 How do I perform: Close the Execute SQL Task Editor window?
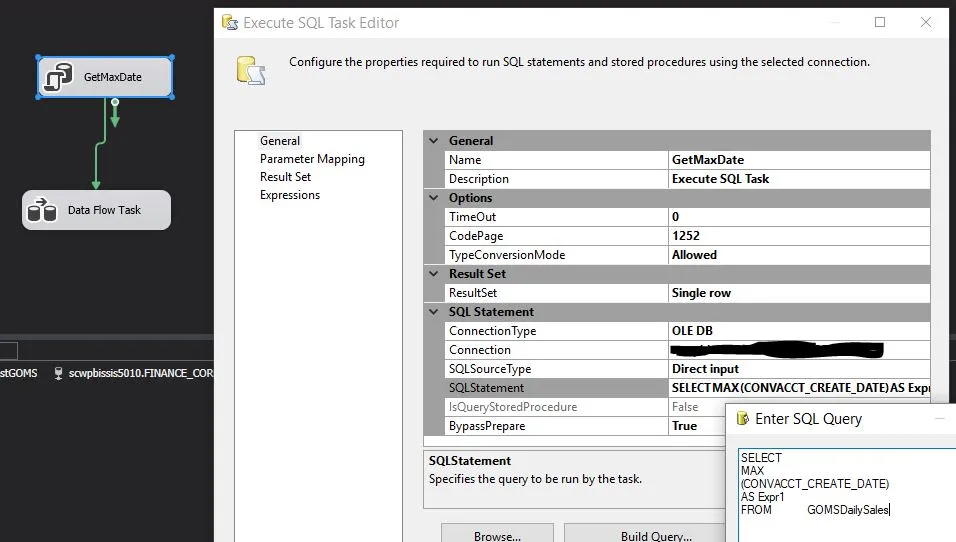pyautogui.click(x=926, y=23)
